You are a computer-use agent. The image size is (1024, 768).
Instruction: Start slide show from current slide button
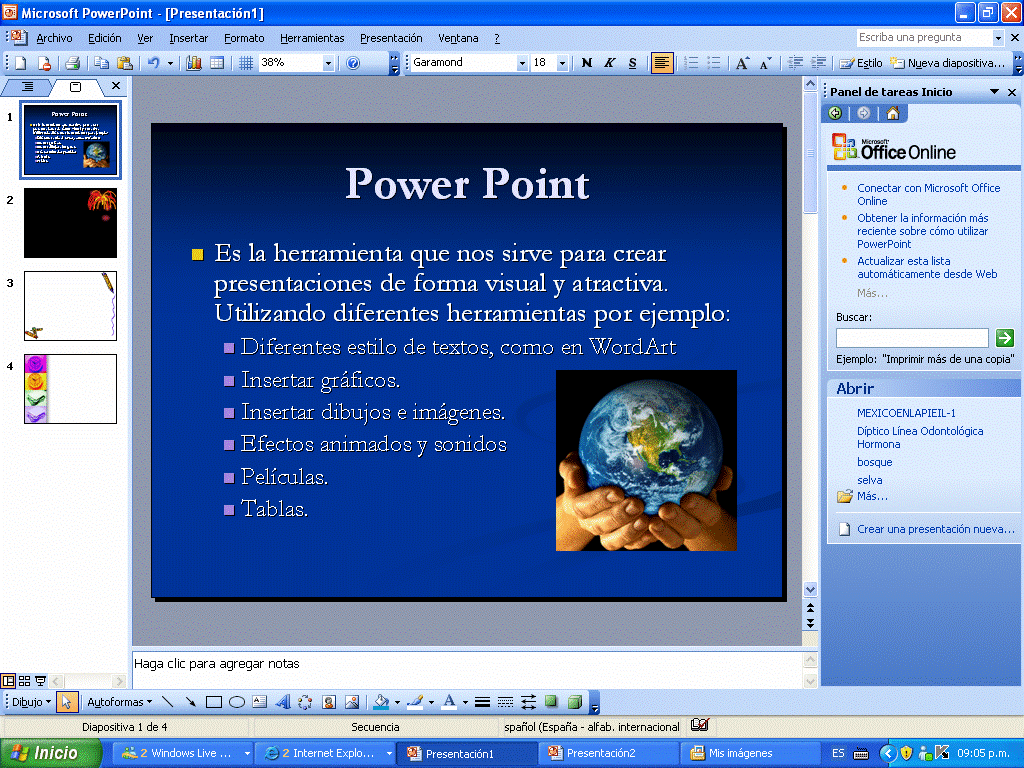point(40,681)
